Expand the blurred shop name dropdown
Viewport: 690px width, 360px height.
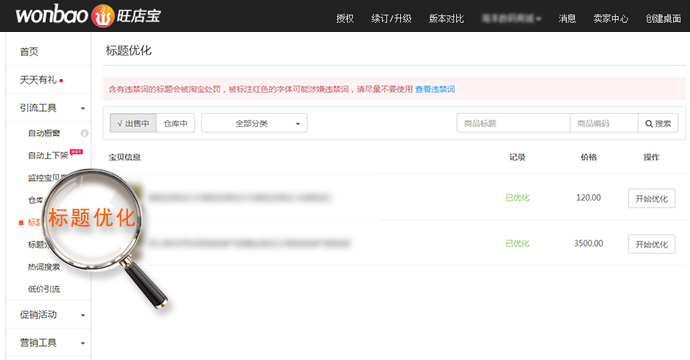(511, 18)
